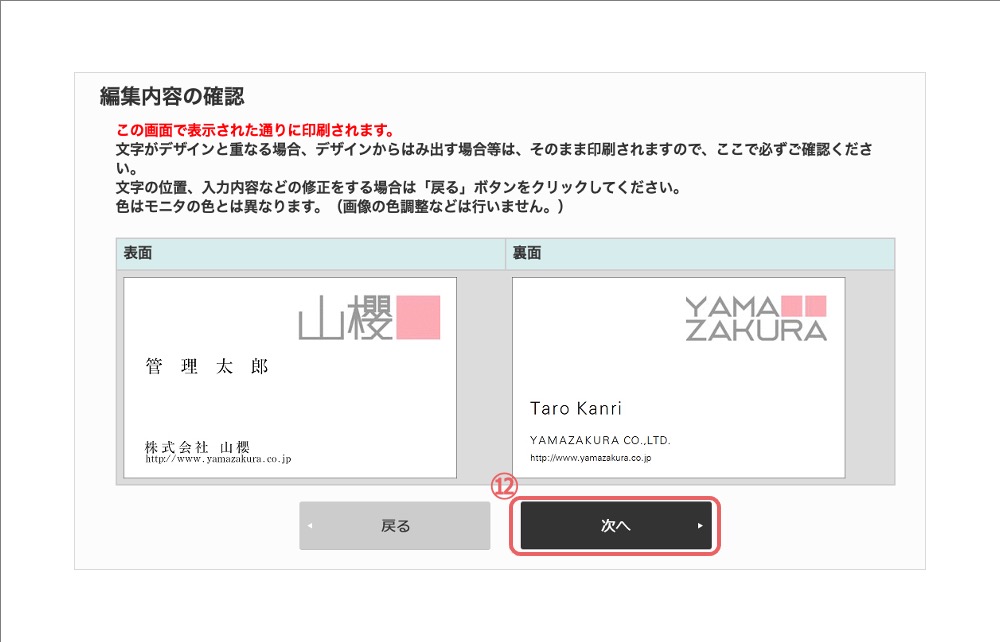The image size is (1000, 642).
Task: Click the circled number 12 marker
Action: [x=504, y=486]
